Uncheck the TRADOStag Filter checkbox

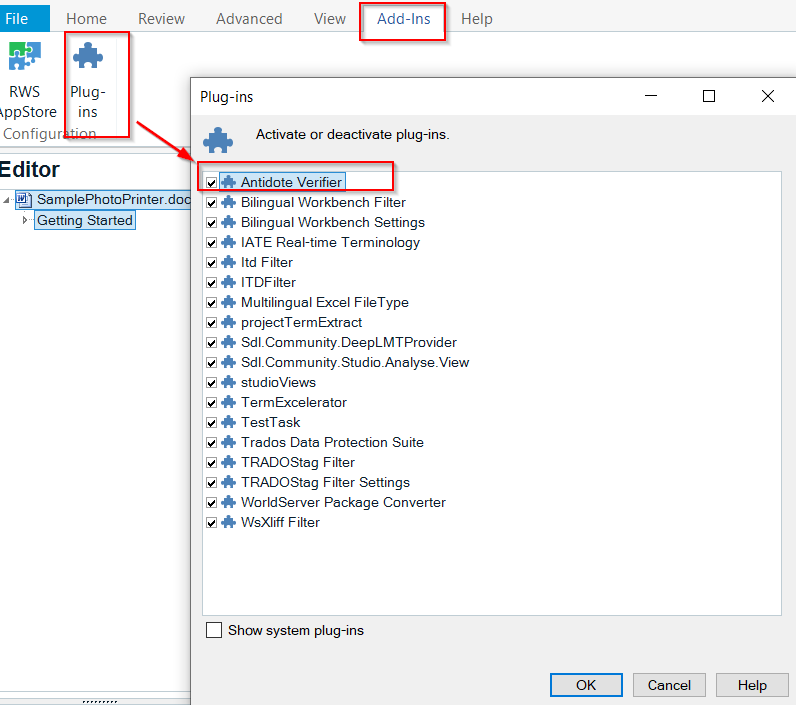coord(212,463)
